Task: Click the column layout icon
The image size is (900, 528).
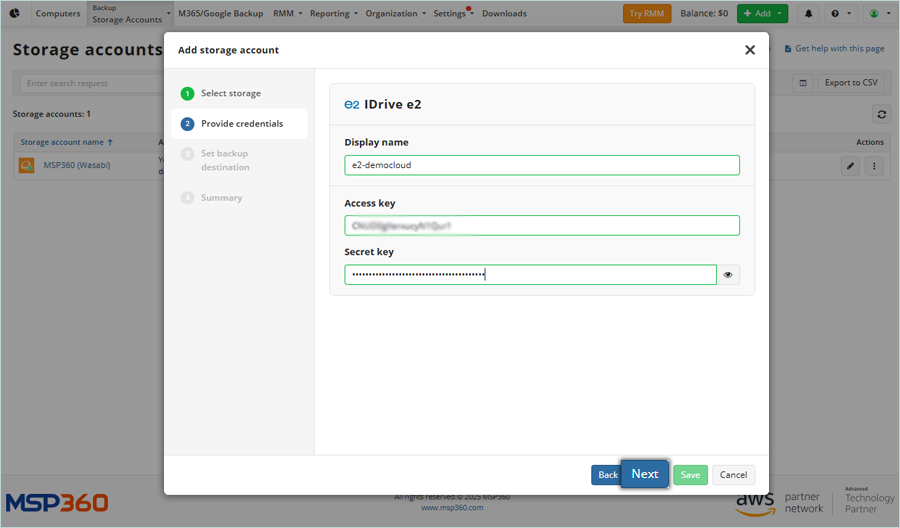Action: click(x=803, y=83)
